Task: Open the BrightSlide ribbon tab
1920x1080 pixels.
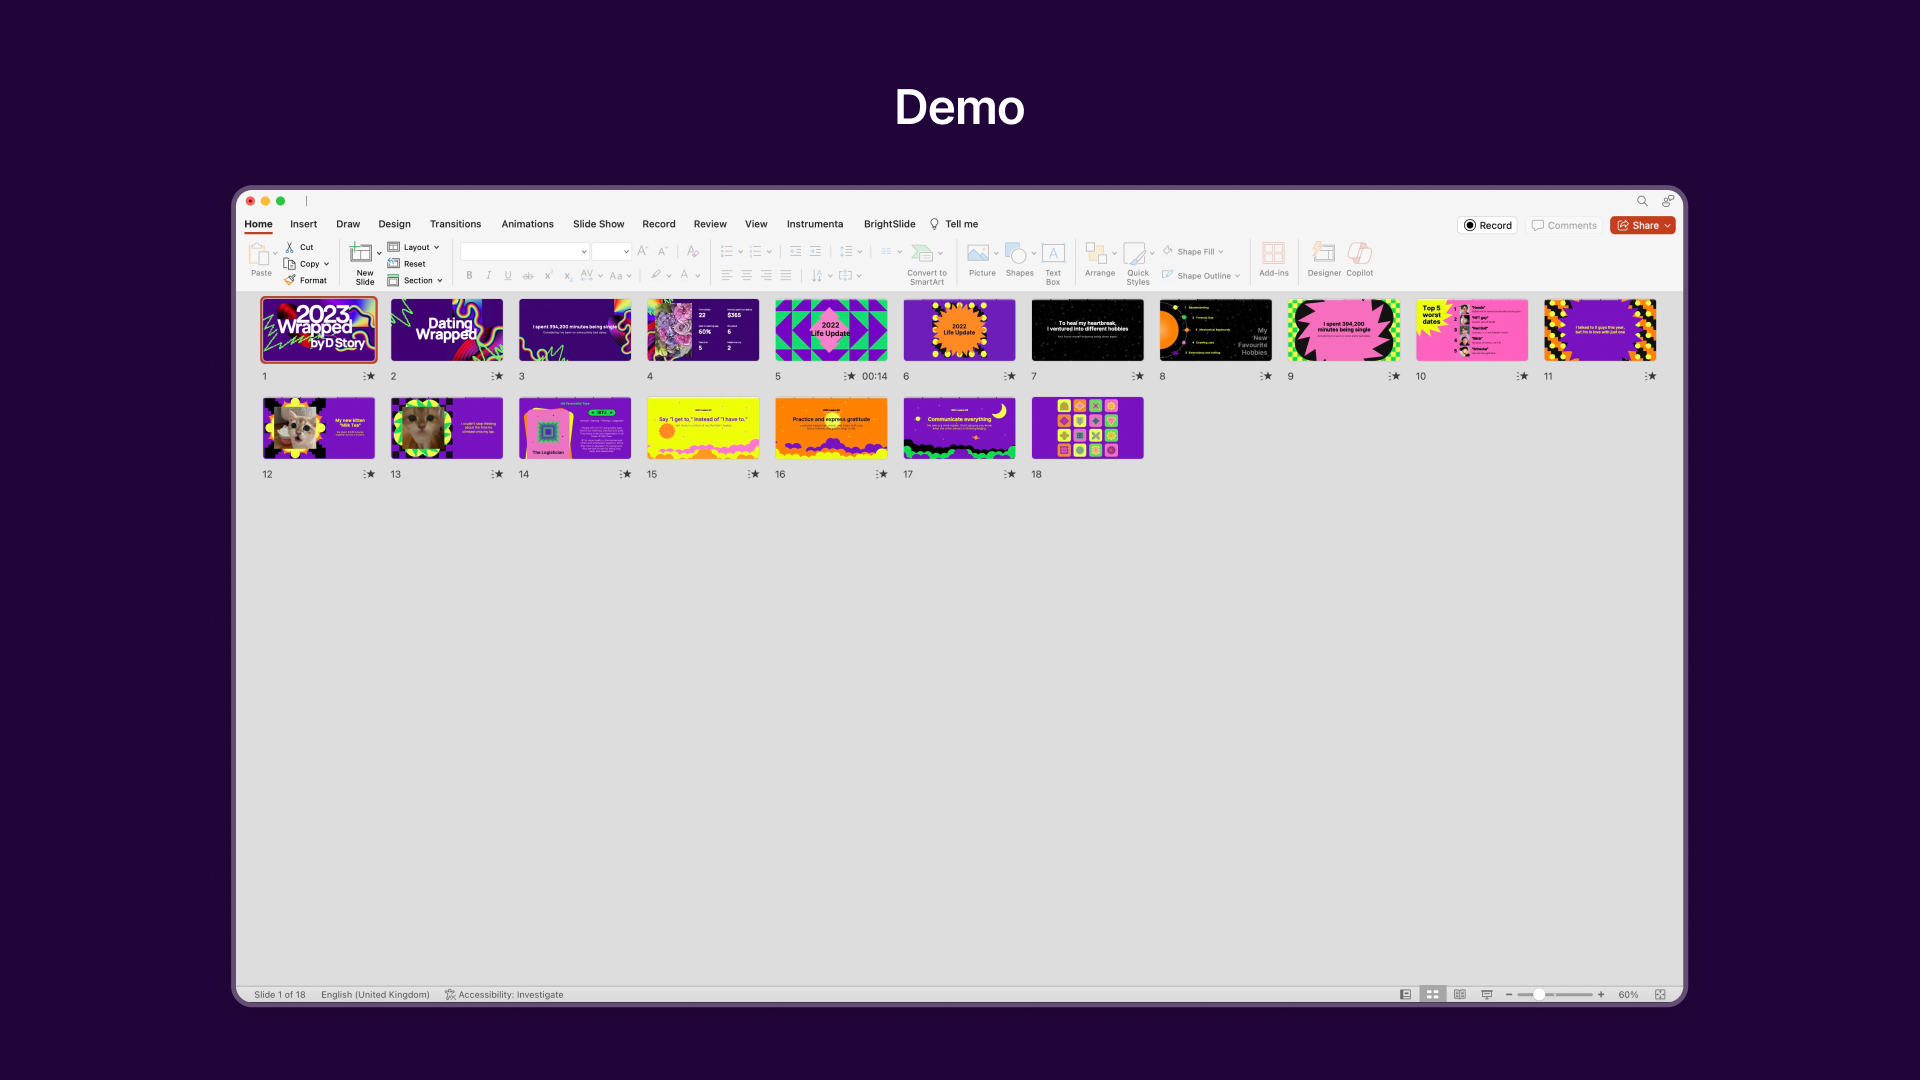Action: [888, 224]
